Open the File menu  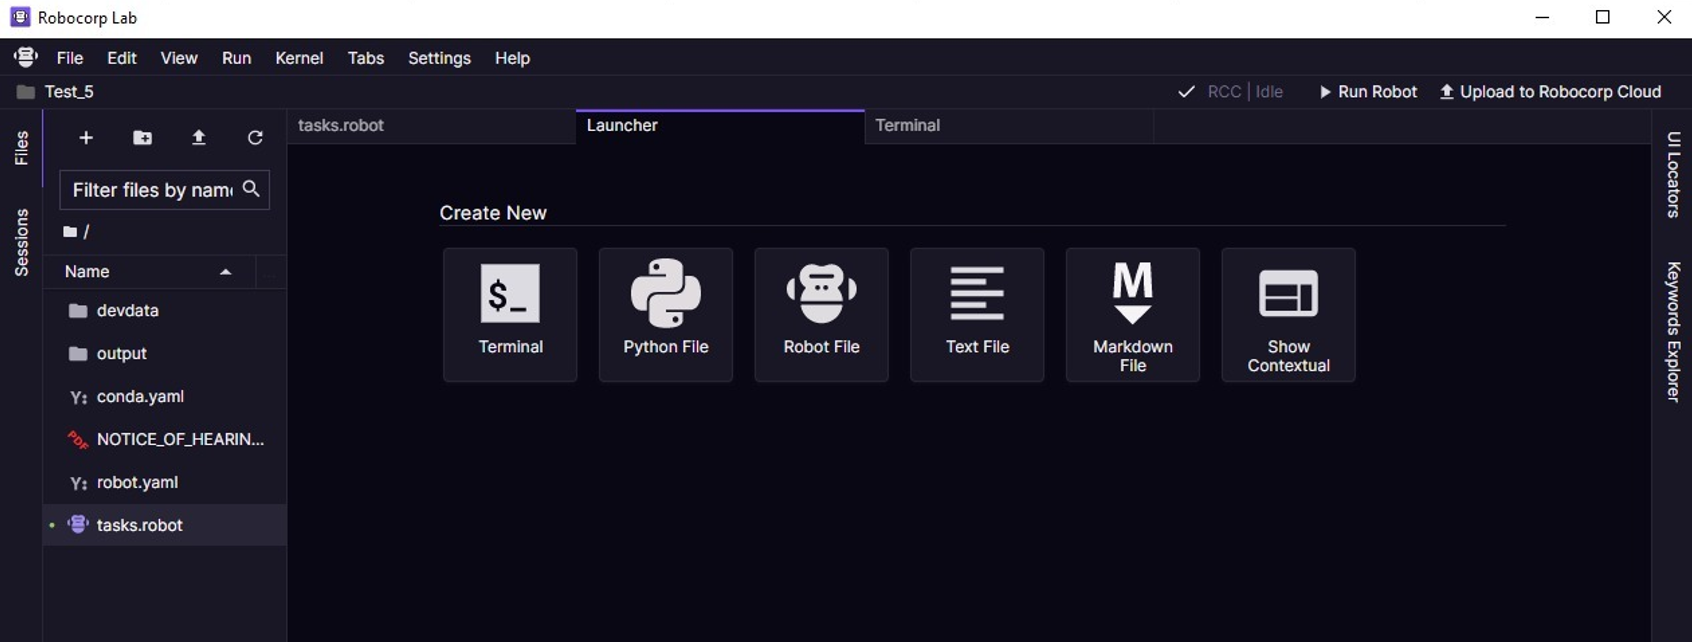tap(70, 58)
